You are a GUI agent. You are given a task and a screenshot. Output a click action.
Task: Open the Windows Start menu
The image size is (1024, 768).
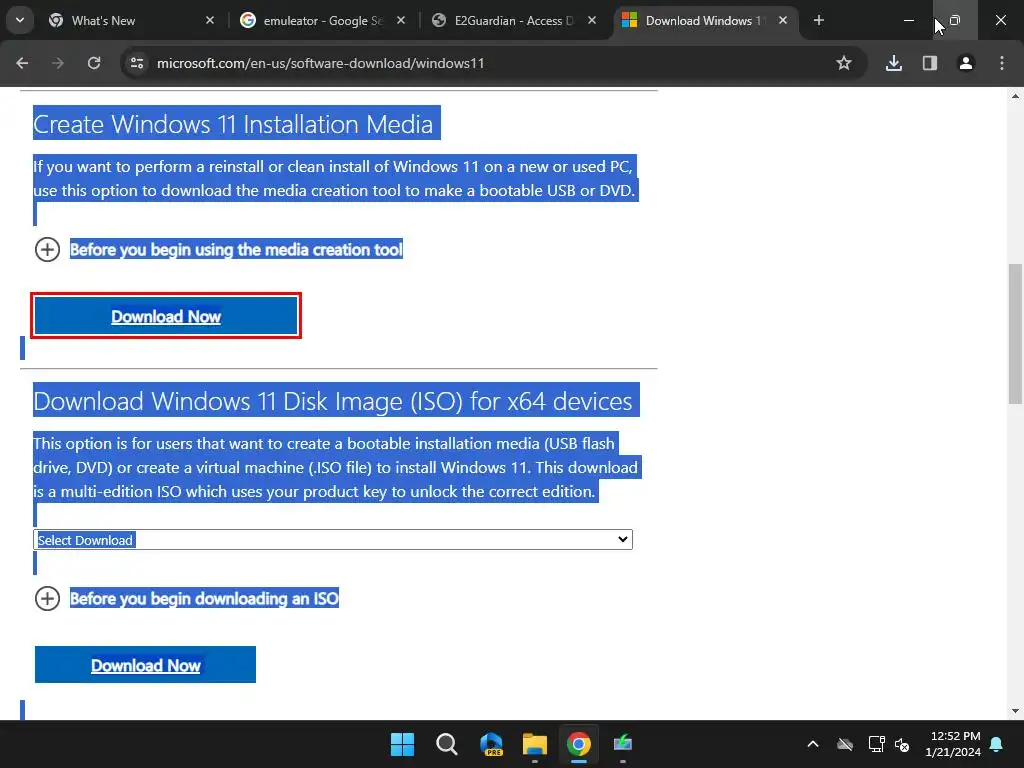pos(402,744)
